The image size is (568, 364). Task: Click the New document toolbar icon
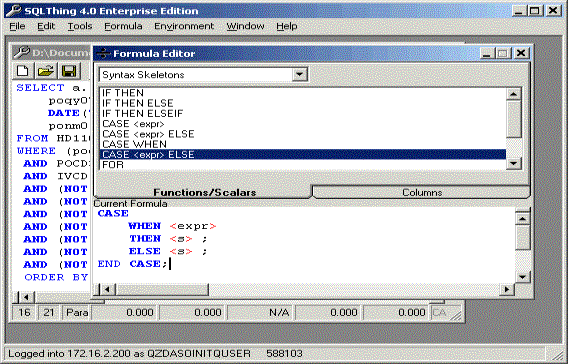coord(23,71)
